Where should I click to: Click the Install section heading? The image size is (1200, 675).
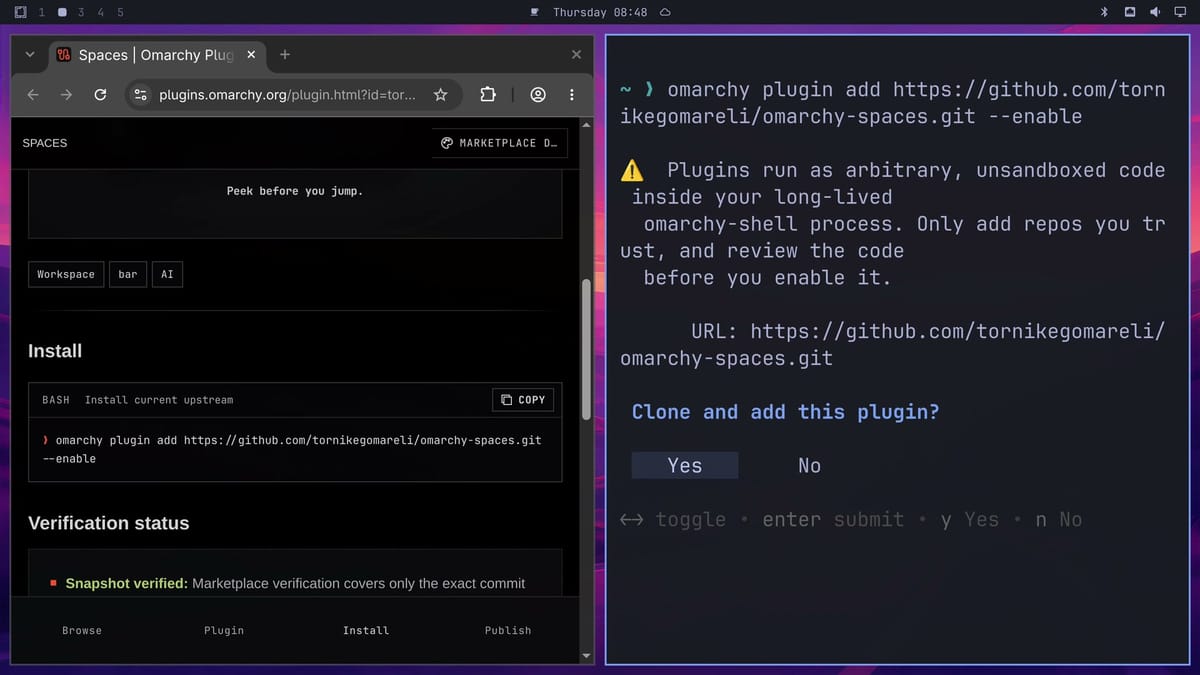pos(55,351)
